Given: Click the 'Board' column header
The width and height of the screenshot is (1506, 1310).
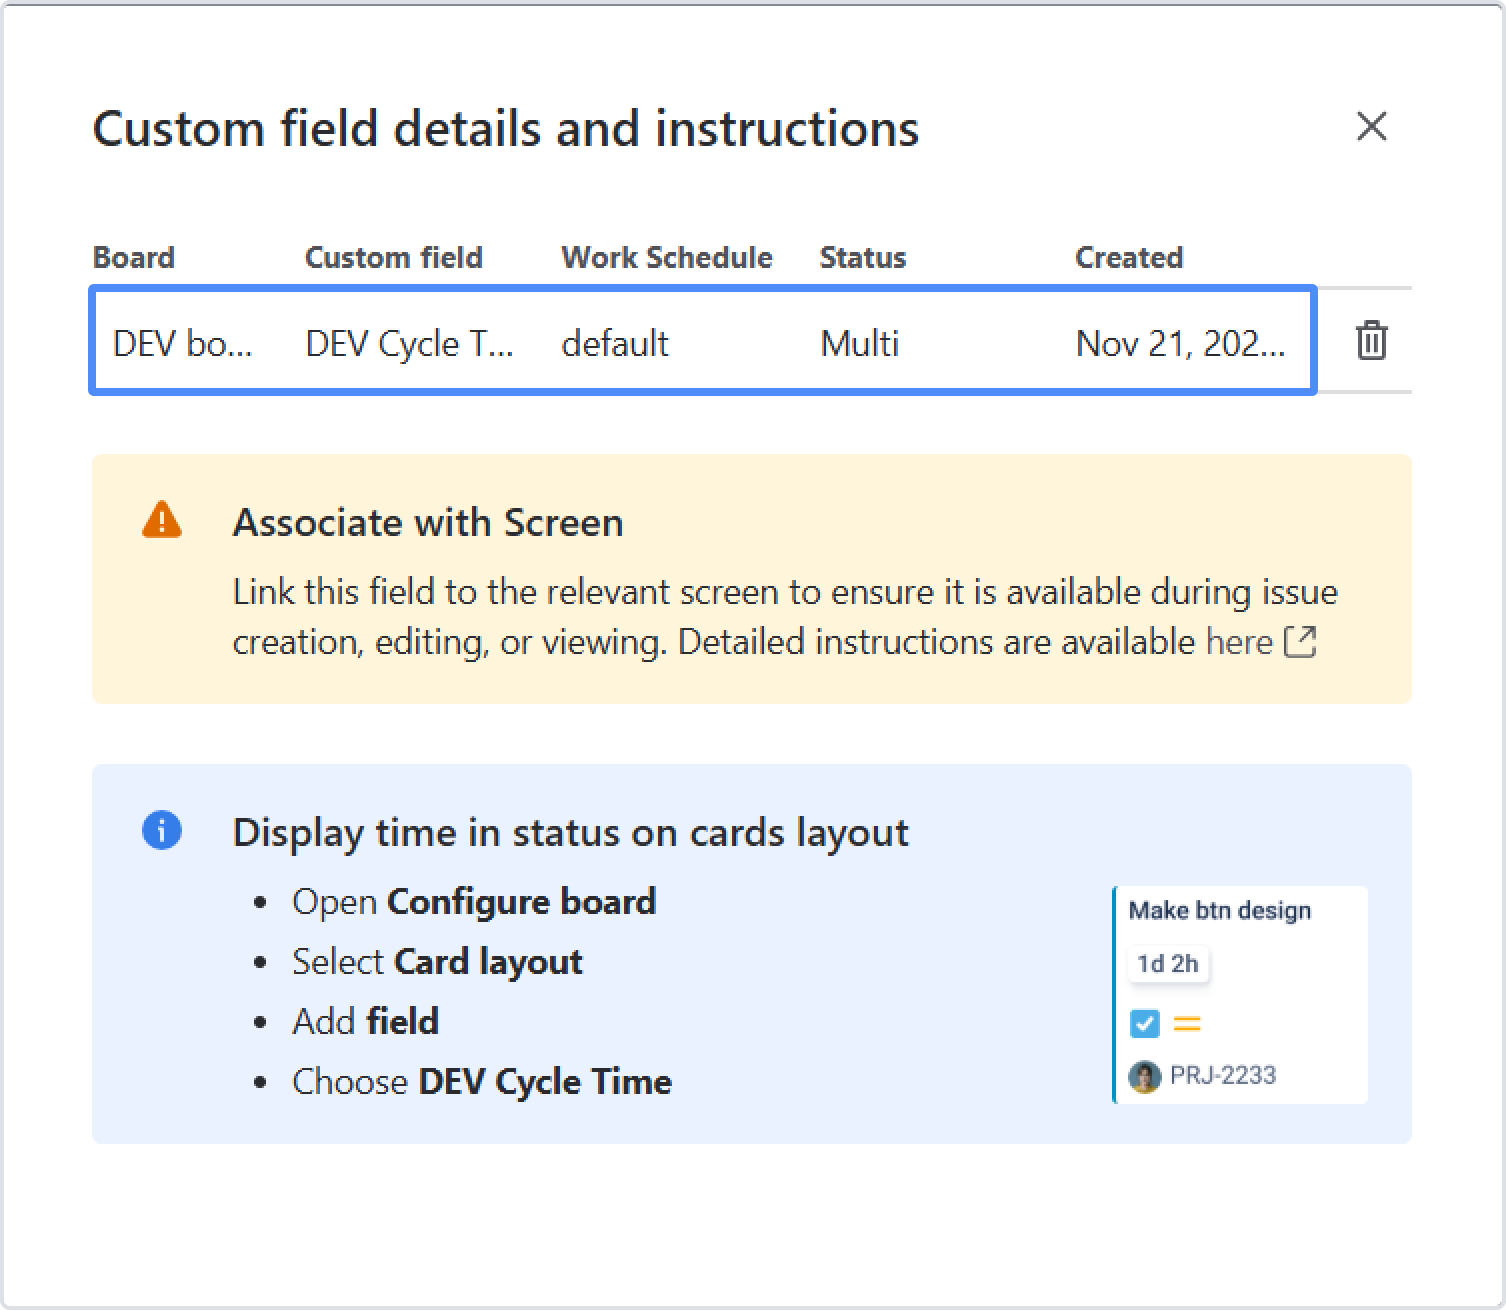Looking at the screenshot, I should (x=134, y=258).
